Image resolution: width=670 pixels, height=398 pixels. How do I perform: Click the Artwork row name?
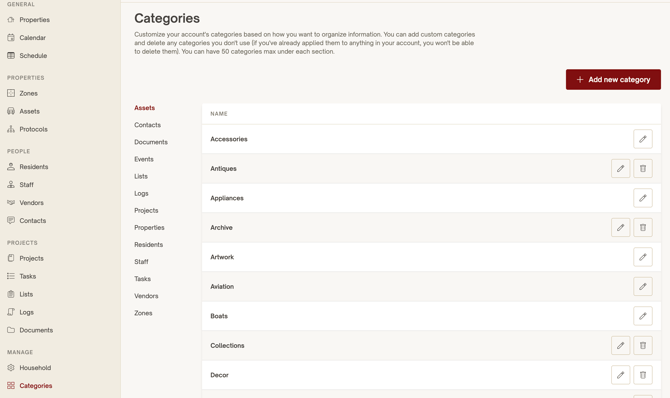click(222, 257)
